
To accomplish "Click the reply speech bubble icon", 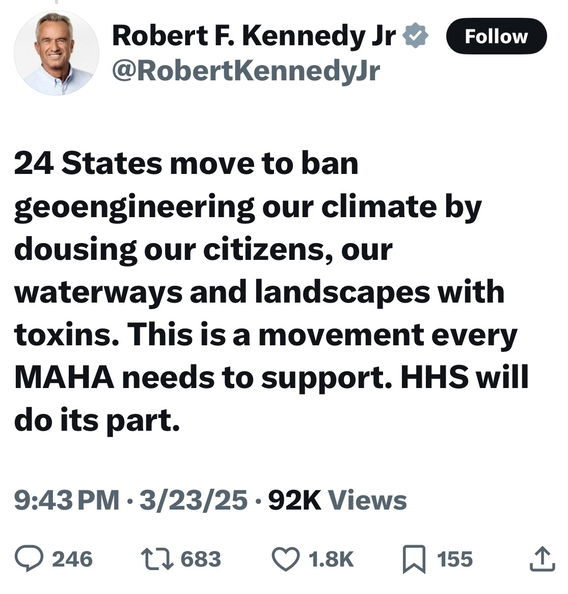I will [x=28, y=559].
